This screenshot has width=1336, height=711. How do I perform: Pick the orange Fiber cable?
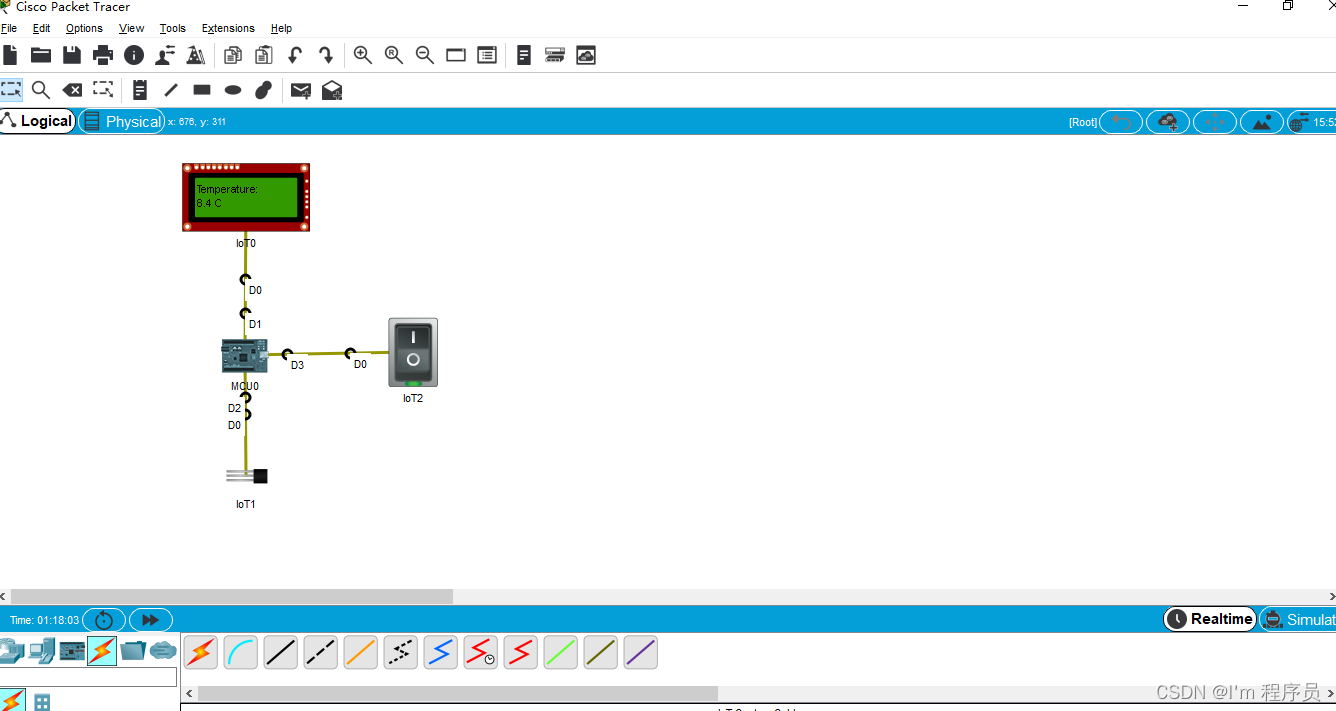(361, 653)
